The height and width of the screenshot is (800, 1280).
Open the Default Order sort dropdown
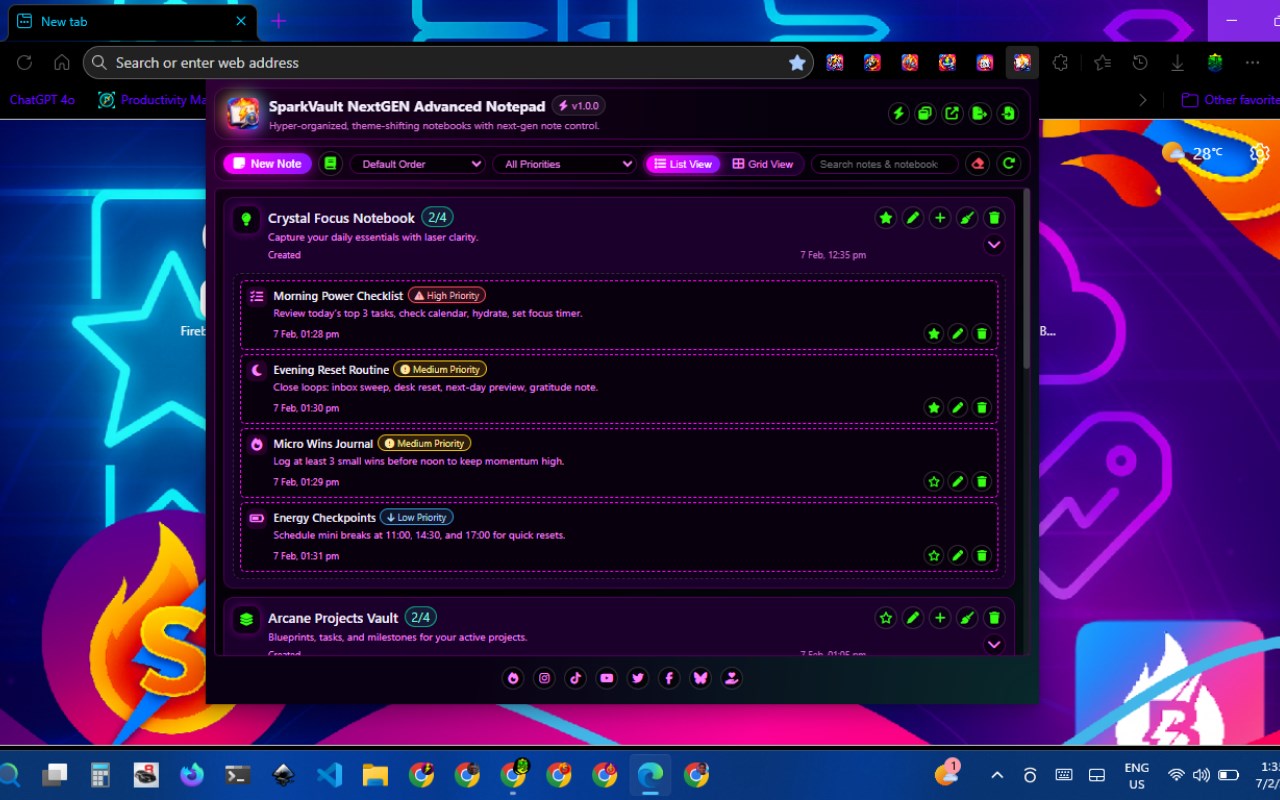[x=418, y=164]
